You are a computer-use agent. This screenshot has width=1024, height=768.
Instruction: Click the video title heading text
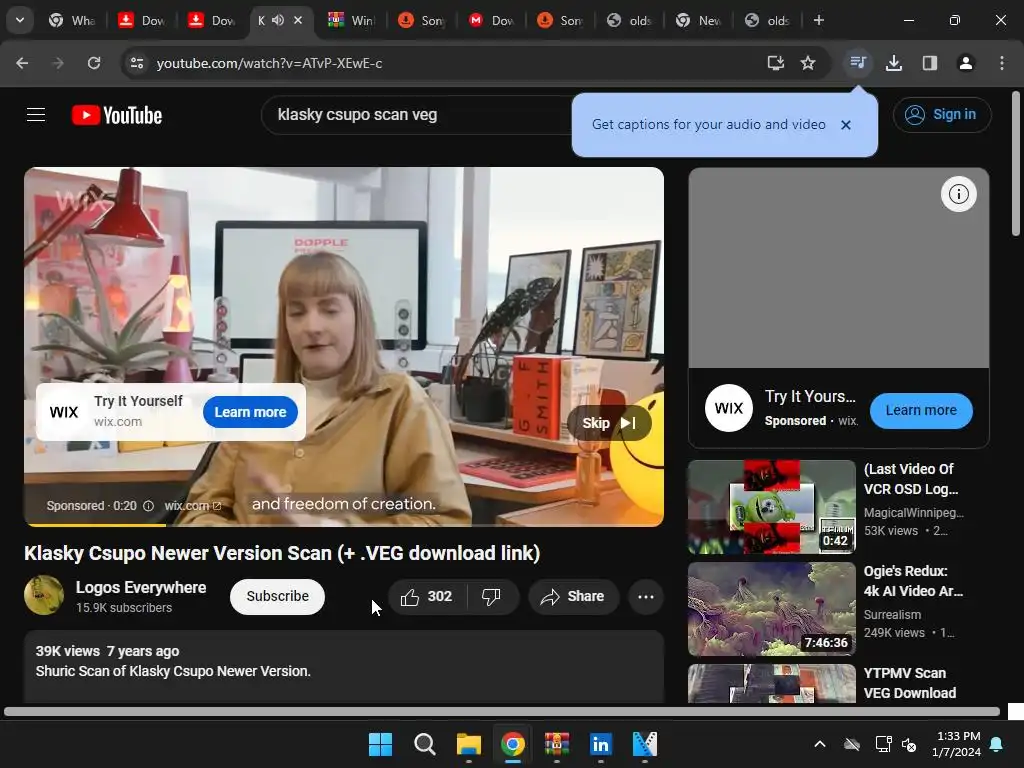282,553
